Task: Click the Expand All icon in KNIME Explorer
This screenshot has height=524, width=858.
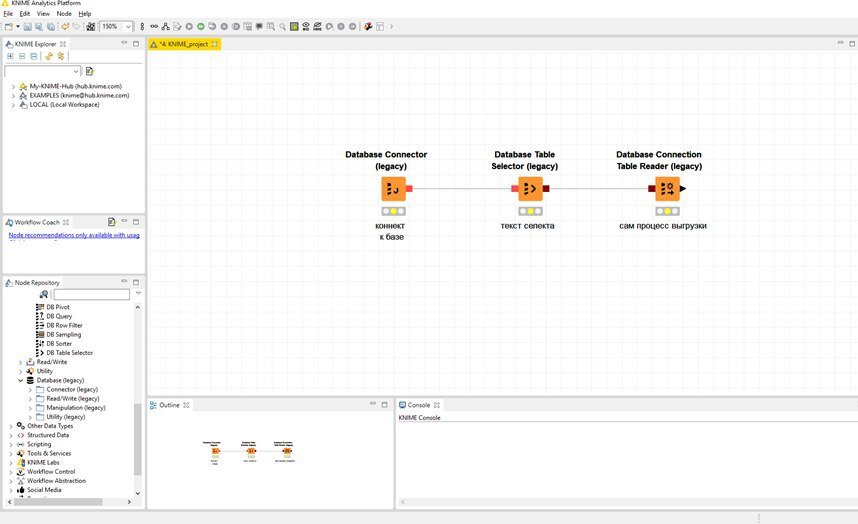Action: [x=10, y=56]
